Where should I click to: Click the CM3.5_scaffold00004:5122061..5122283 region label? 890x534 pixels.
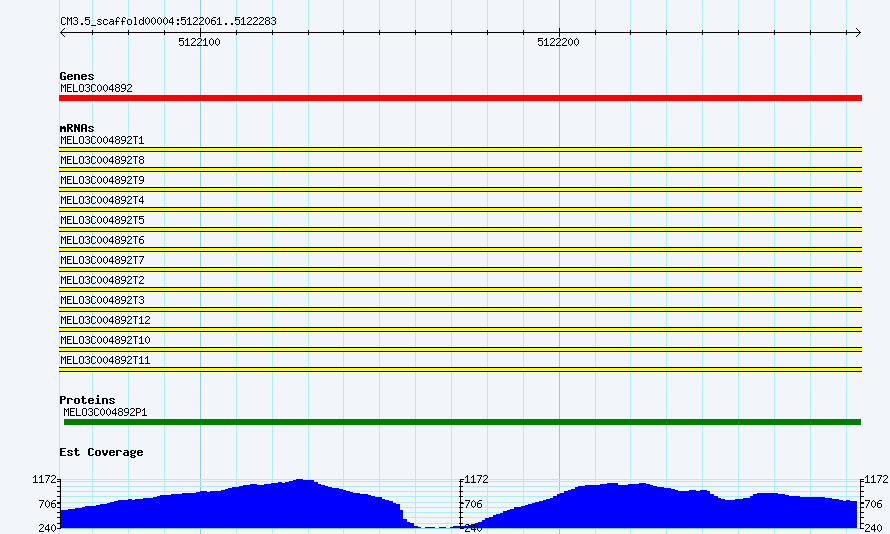(169, 21)
